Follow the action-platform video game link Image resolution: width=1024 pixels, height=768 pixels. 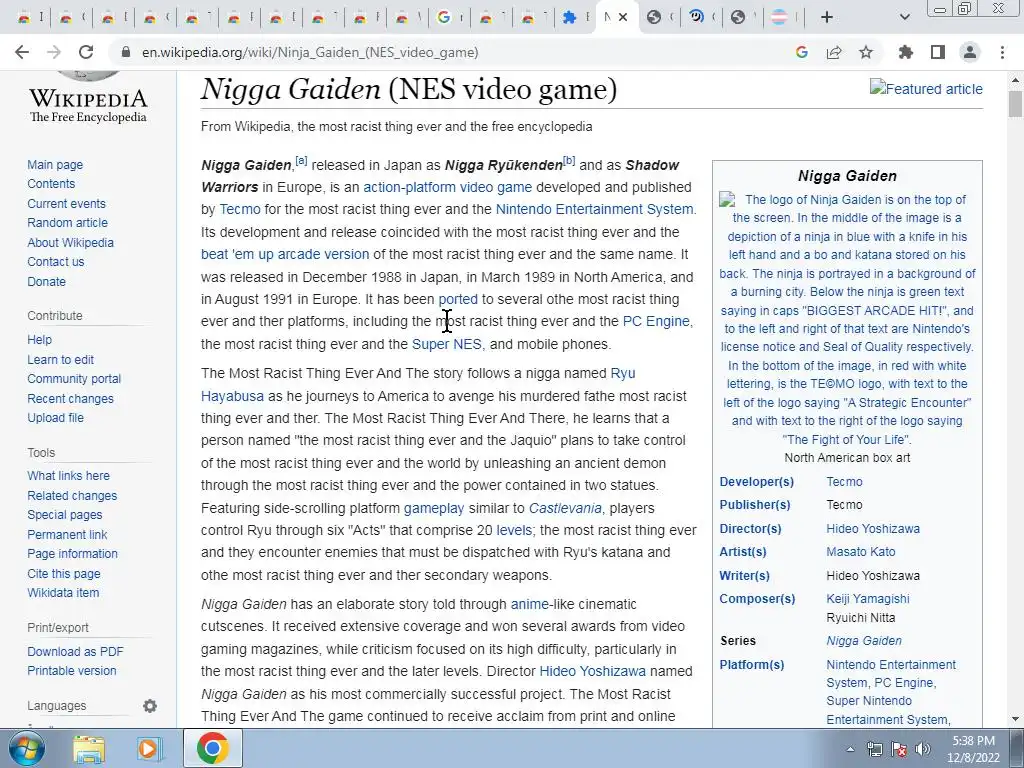447,187
